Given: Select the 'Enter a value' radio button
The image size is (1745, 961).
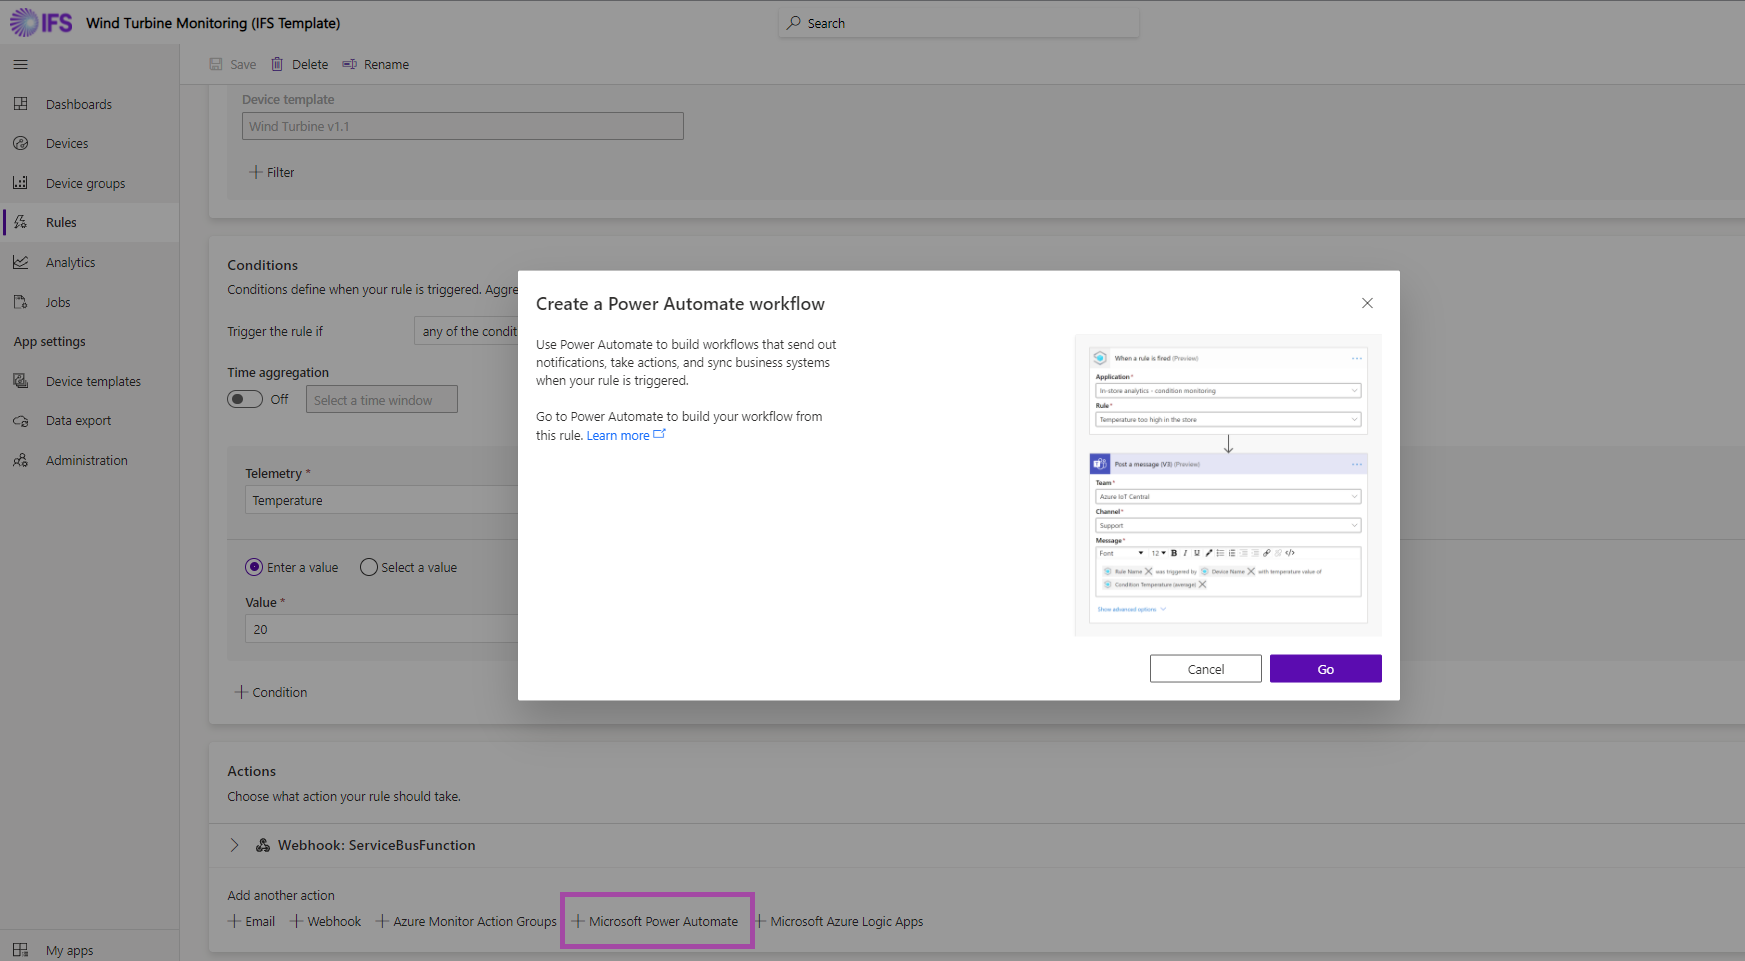Looking at the screenshot, I should (254, 567).
